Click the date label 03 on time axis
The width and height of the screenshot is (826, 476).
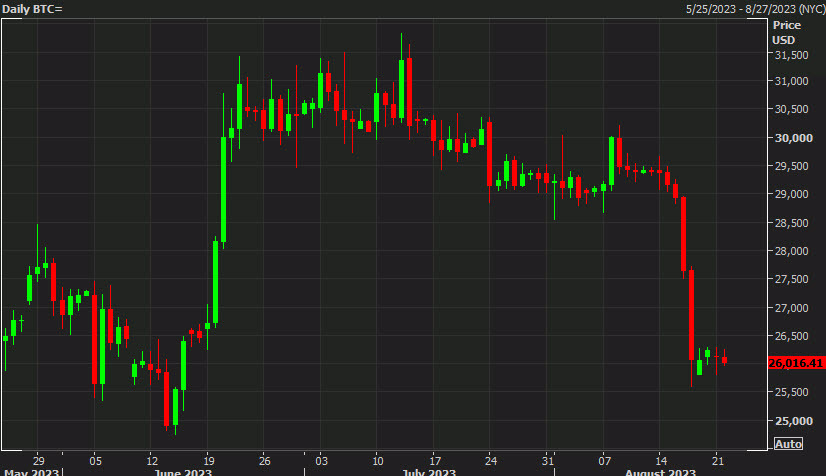click(321, 461)
